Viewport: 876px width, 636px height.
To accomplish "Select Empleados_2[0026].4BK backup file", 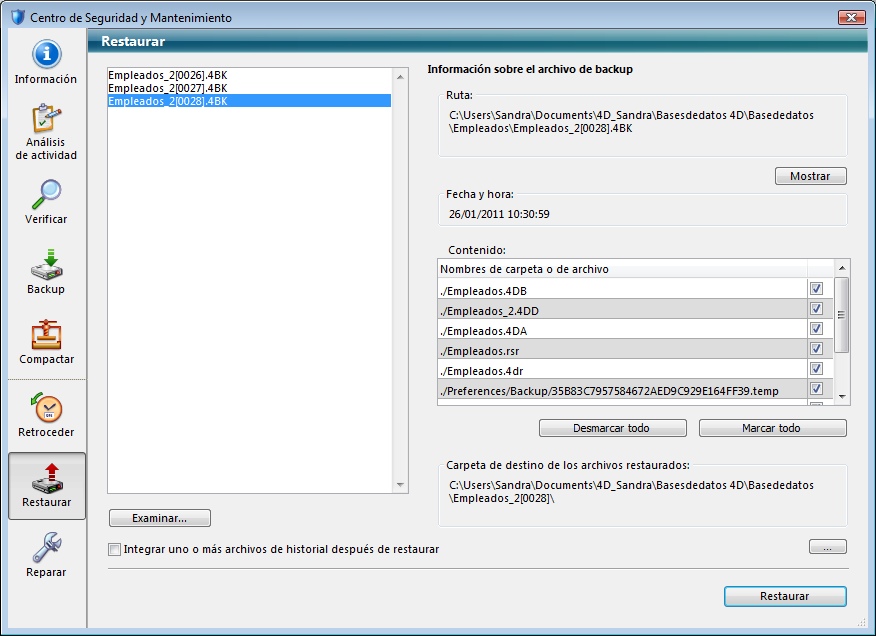I will 167,75.
